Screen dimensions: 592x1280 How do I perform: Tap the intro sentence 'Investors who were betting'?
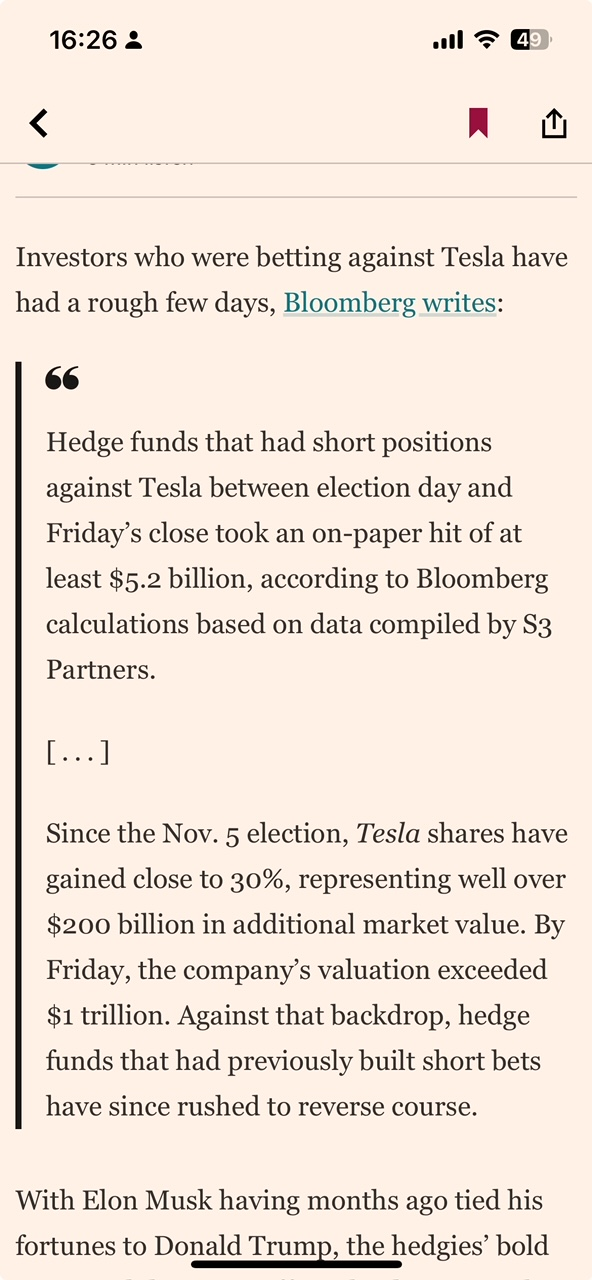292,280
